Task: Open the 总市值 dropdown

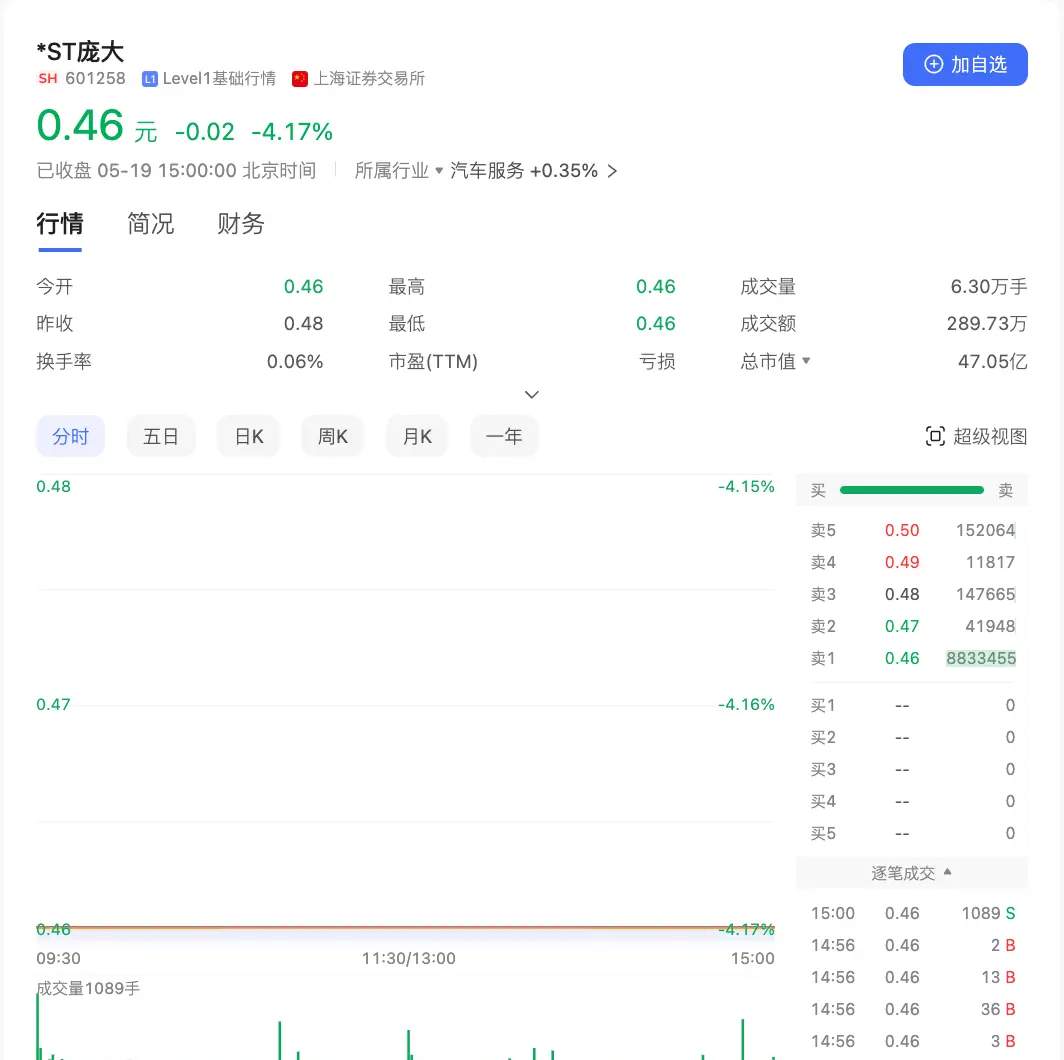Action: (x=775, y=361)
